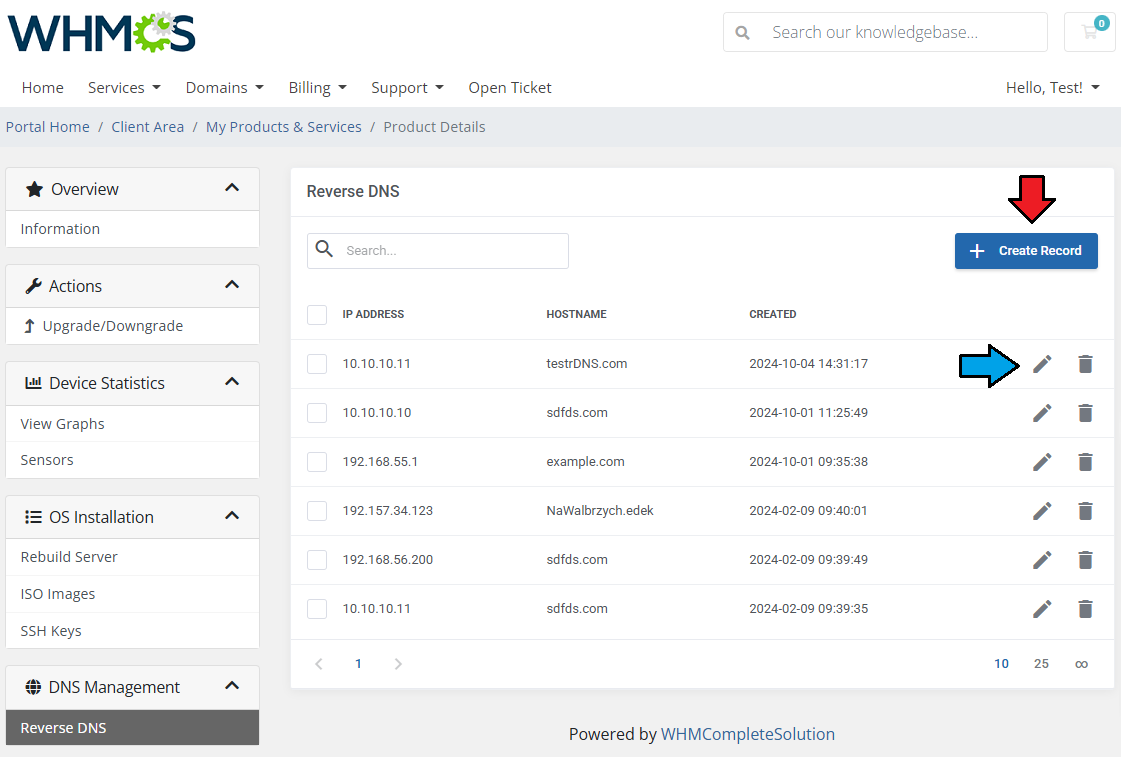
Task: Click the Reverse DNS search field
Action: click(x=452, y=251)
